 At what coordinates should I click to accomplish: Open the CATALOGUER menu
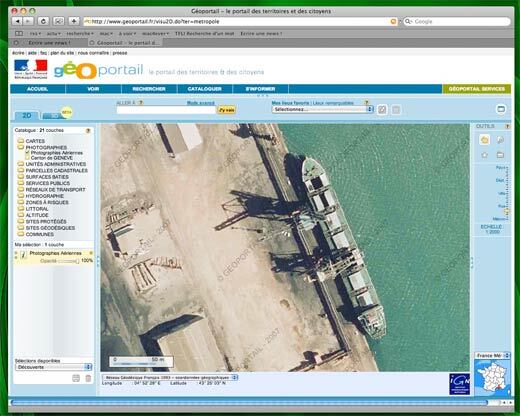tap(205, 89)
